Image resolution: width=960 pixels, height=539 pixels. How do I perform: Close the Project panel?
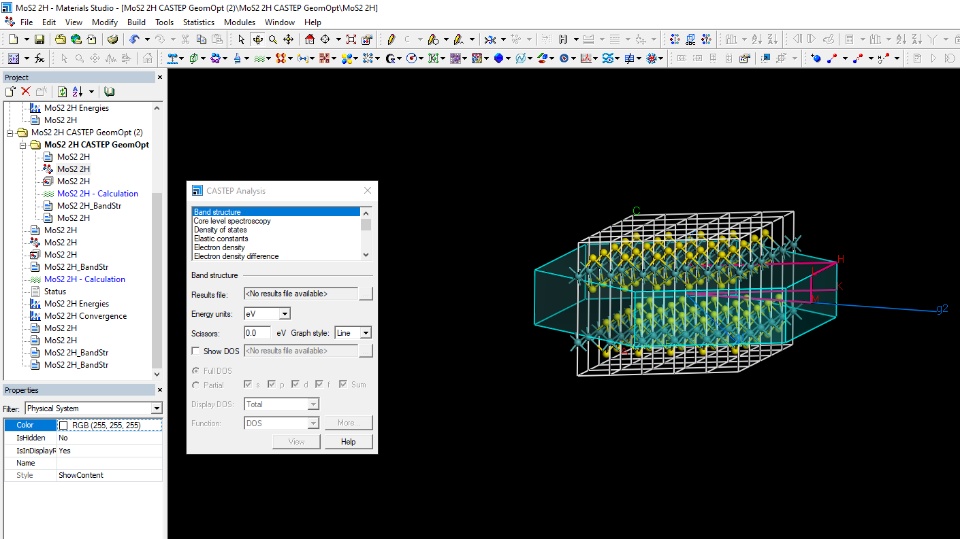(x=160, y=77)
